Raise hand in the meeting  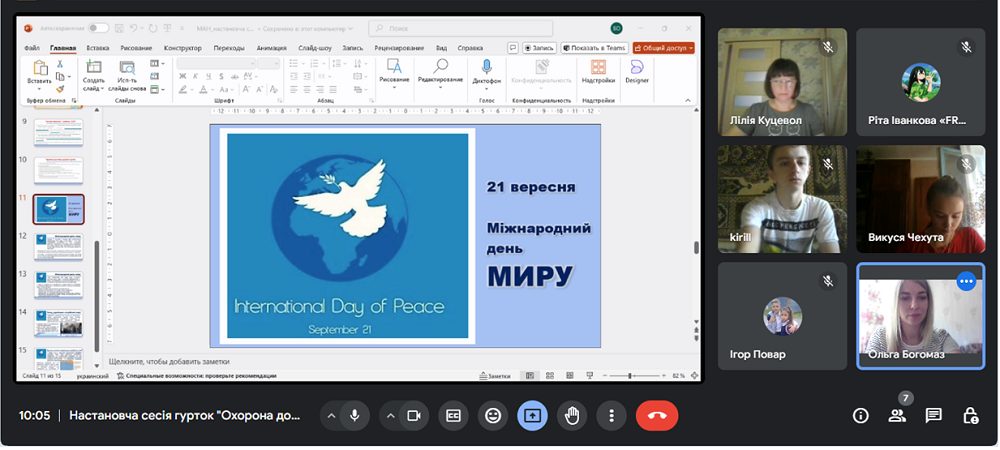point(572,416)
